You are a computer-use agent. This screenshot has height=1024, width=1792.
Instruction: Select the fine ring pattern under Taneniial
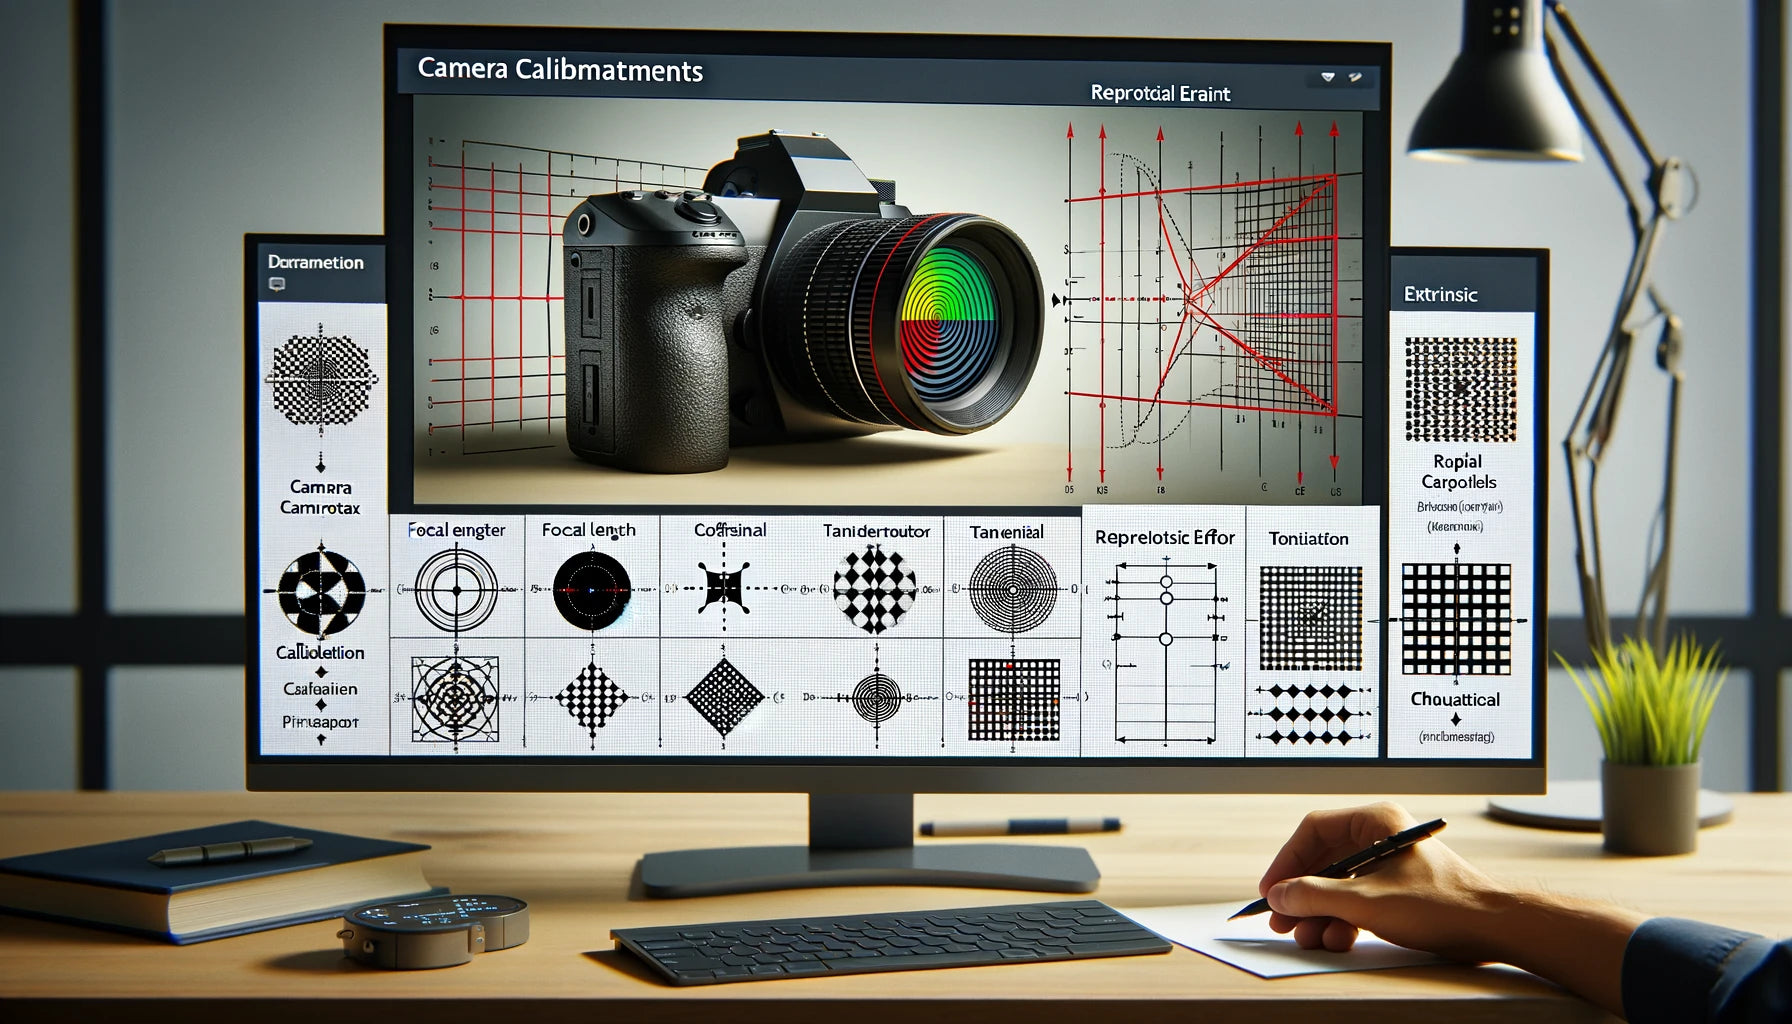coord(1013,590)
